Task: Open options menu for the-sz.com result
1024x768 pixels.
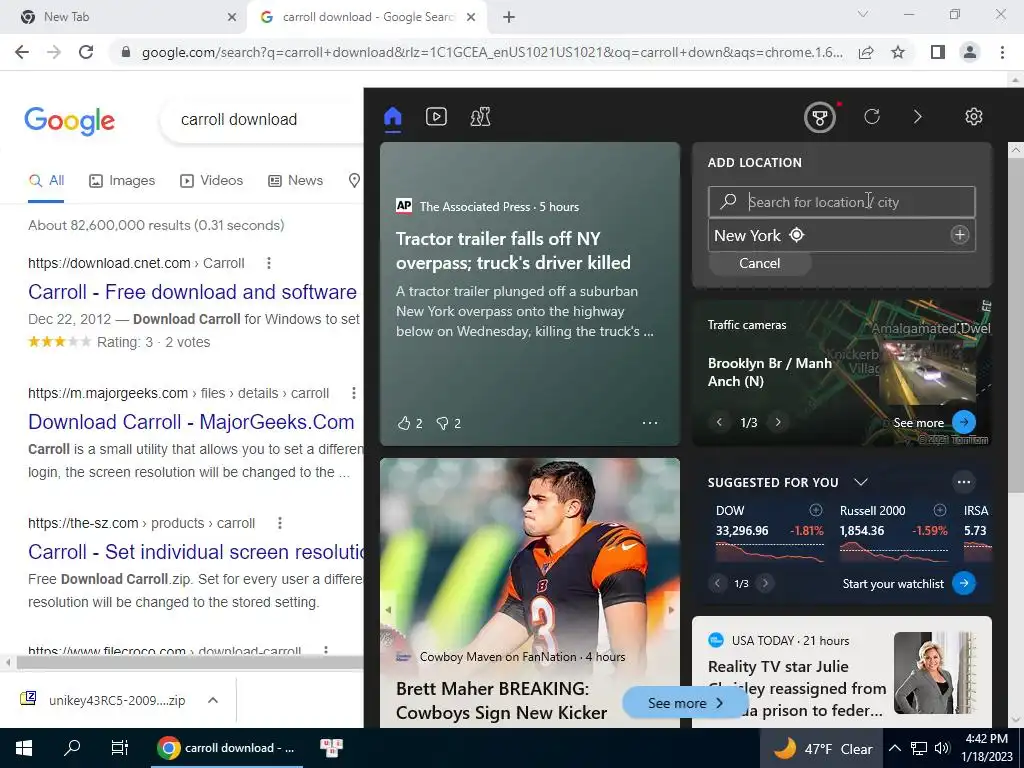Action: [x=280, y=523]
